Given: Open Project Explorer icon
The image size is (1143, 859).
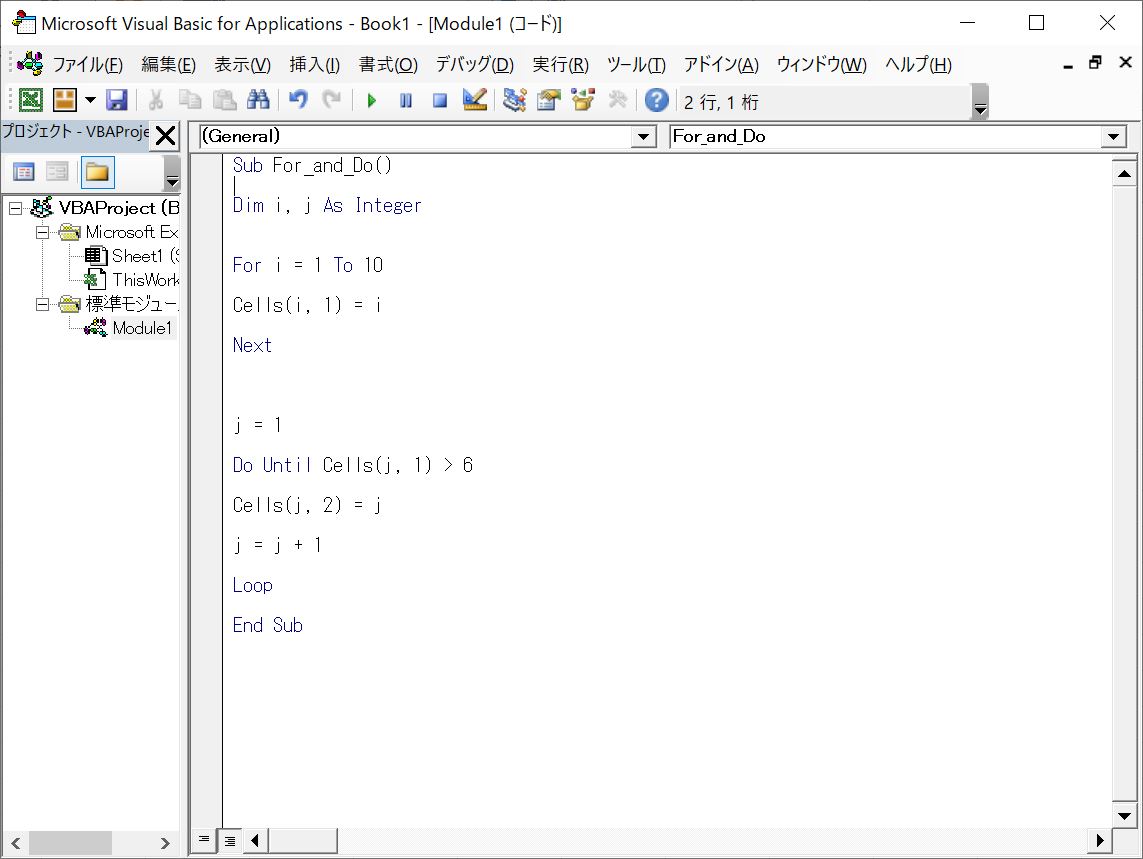Looking at the screenshot, I should pos(515,100).
